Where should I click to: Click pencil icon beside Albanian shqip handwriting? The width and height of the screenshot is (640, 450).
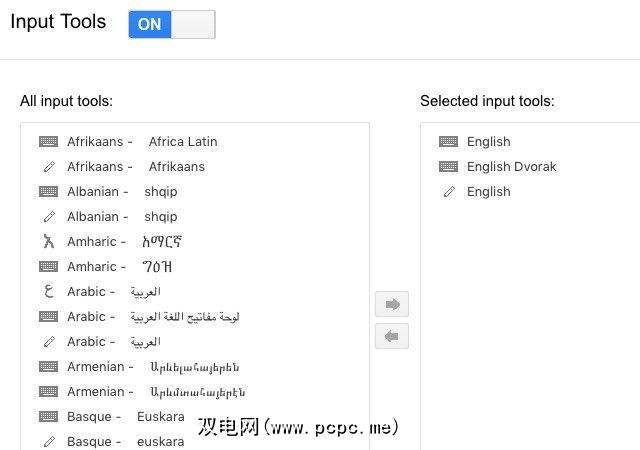pyautogui.click(x=49, y=216)
